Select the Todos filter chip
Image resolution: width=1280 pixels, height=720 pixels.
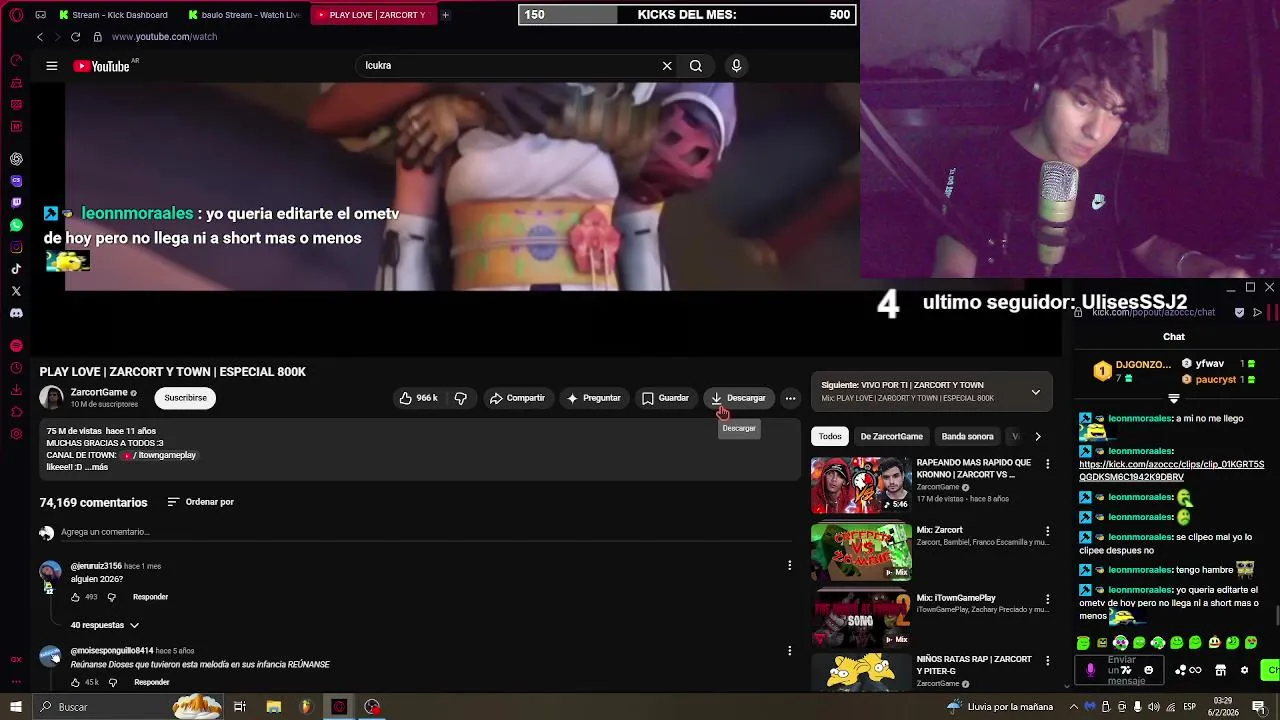(830, 436)
